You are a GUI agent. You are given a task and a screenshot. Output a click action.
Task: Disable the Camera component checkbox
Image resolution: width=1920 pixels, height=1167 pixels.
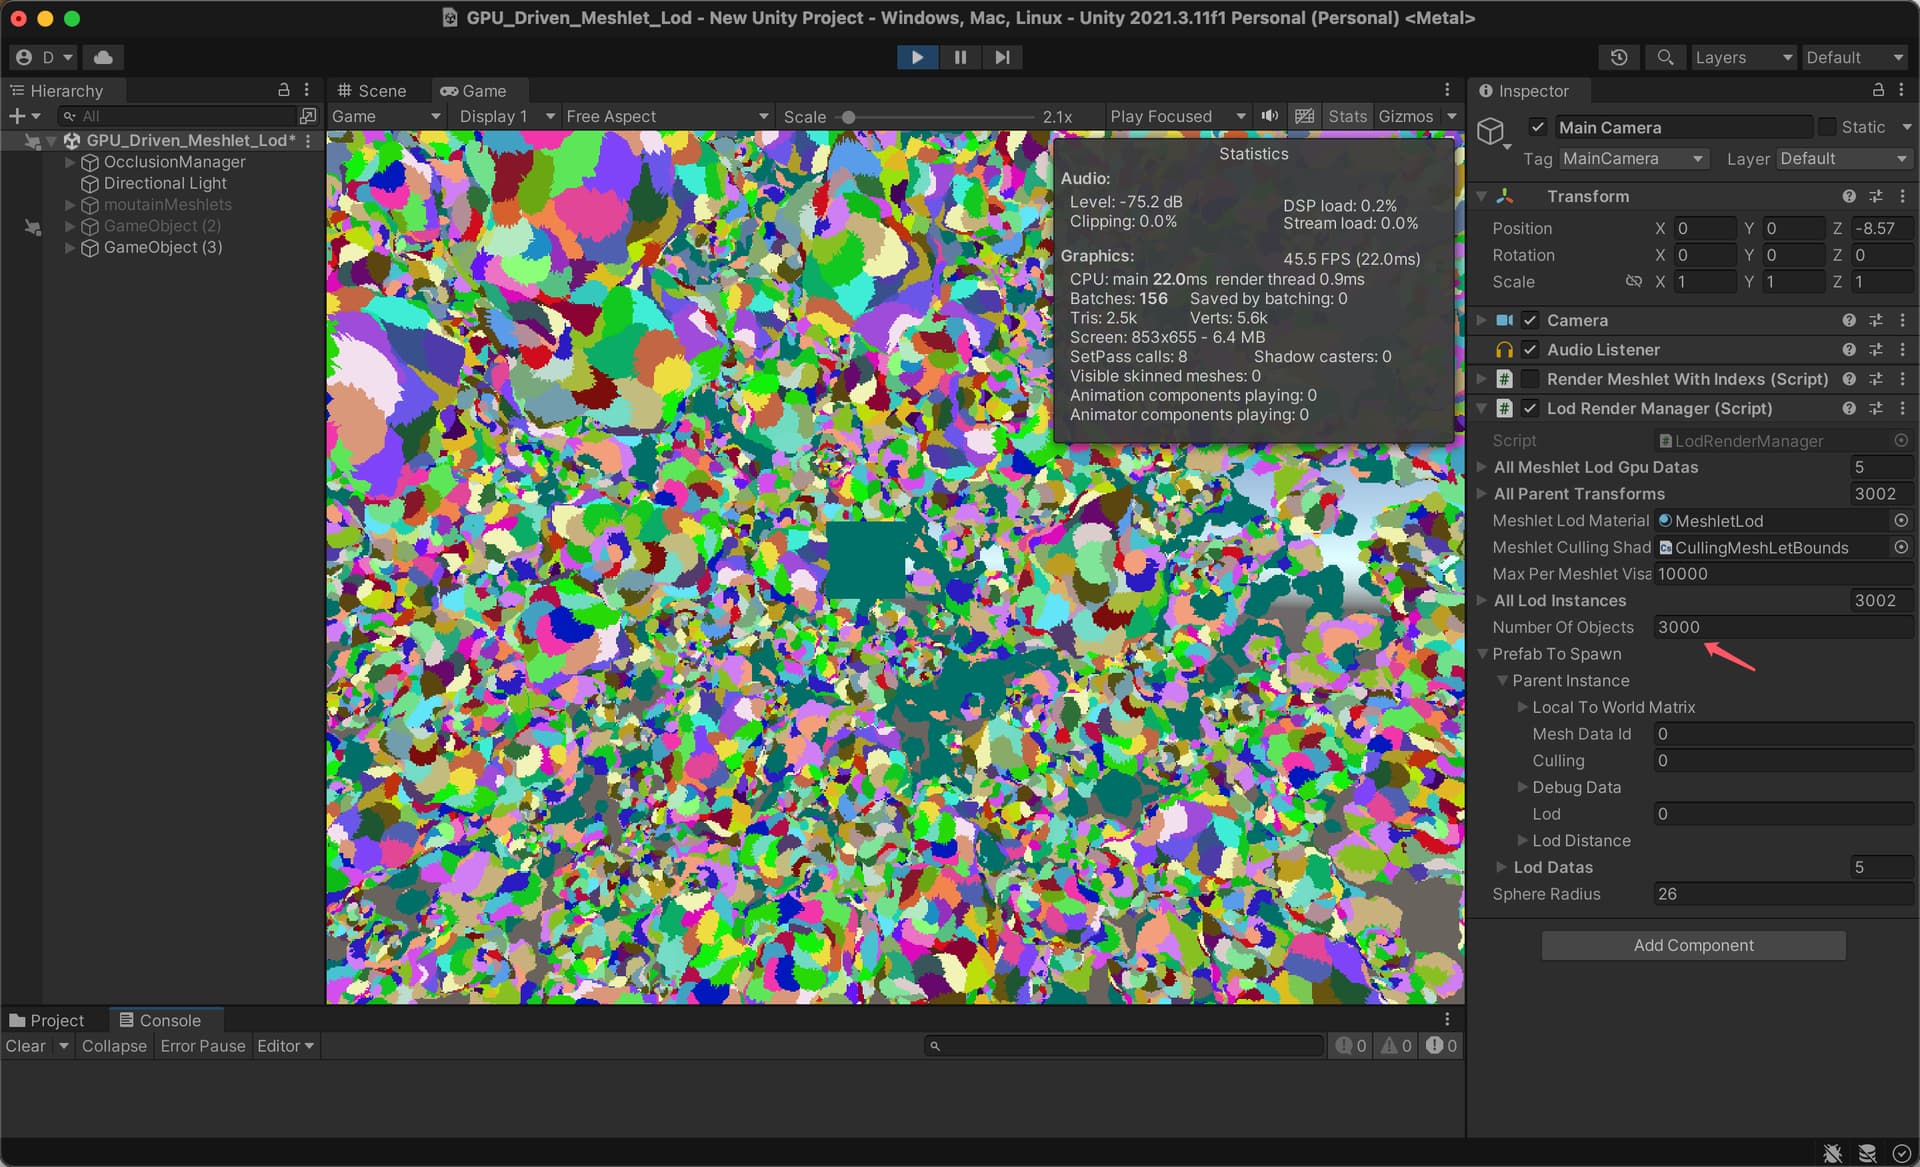click(x=1530, y=320)
